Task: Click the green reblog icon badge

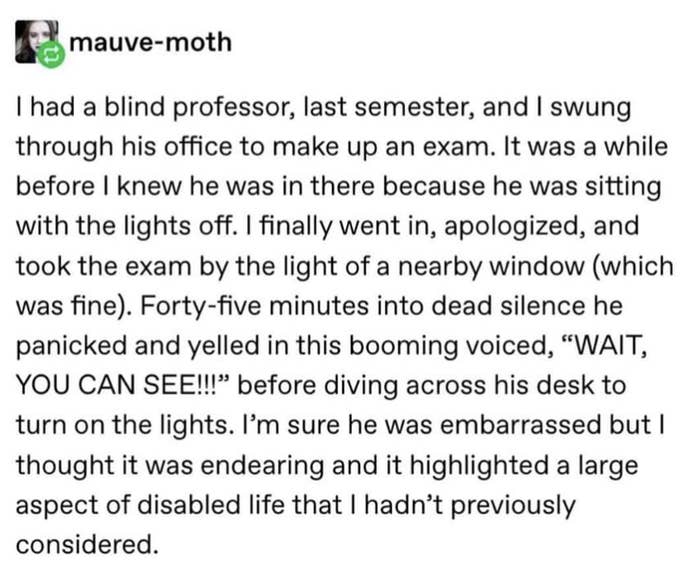Action: coord(50,54)
